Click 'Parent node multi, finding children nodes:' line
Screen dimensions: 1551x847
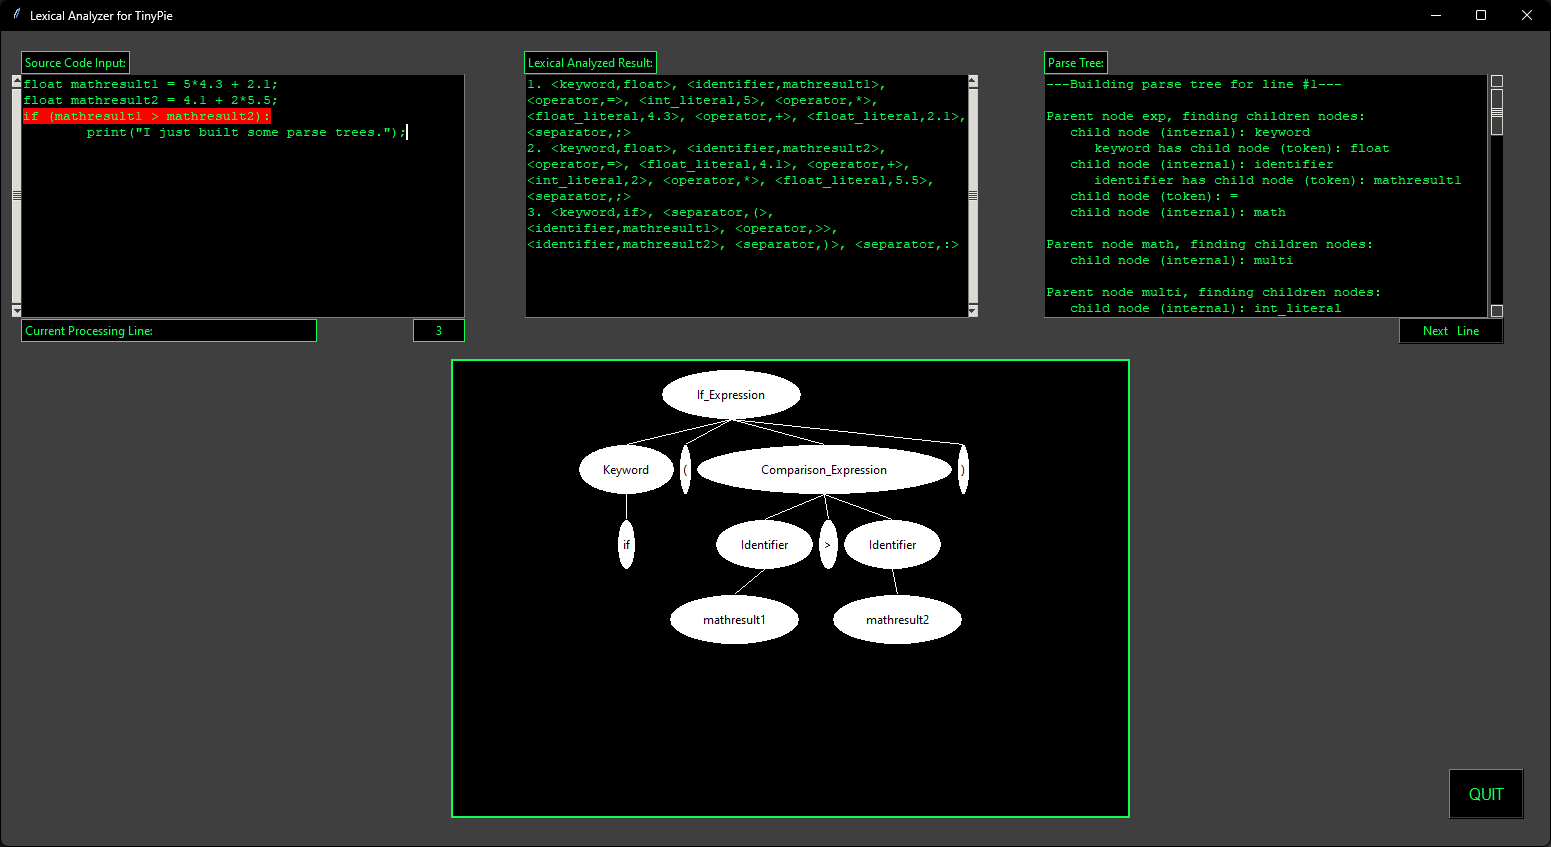point(1214,292)
